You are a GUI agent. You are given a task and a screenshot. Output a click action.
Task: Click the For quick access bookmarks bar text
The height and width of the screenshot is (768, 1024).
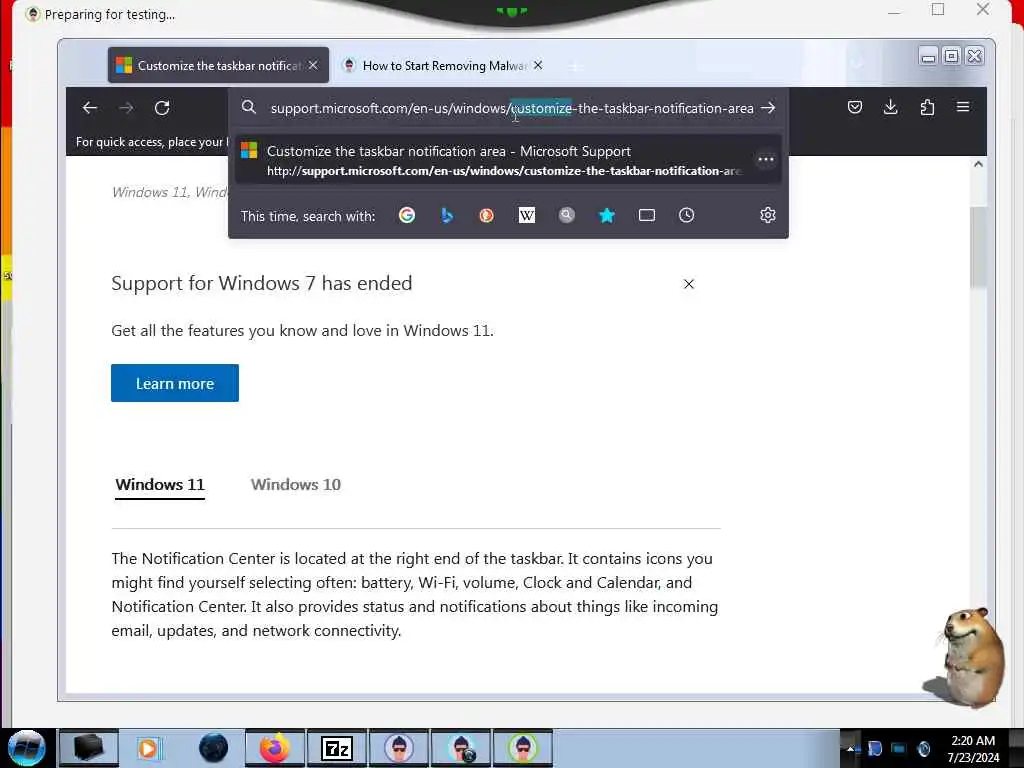[152, 142]
